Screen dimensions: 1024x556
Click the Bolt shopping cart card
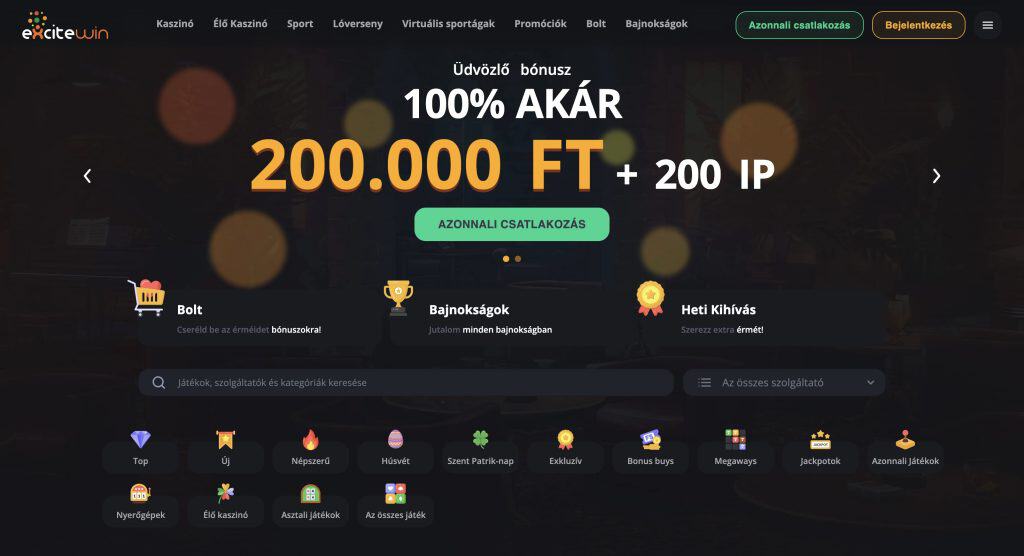pos(255,316)
